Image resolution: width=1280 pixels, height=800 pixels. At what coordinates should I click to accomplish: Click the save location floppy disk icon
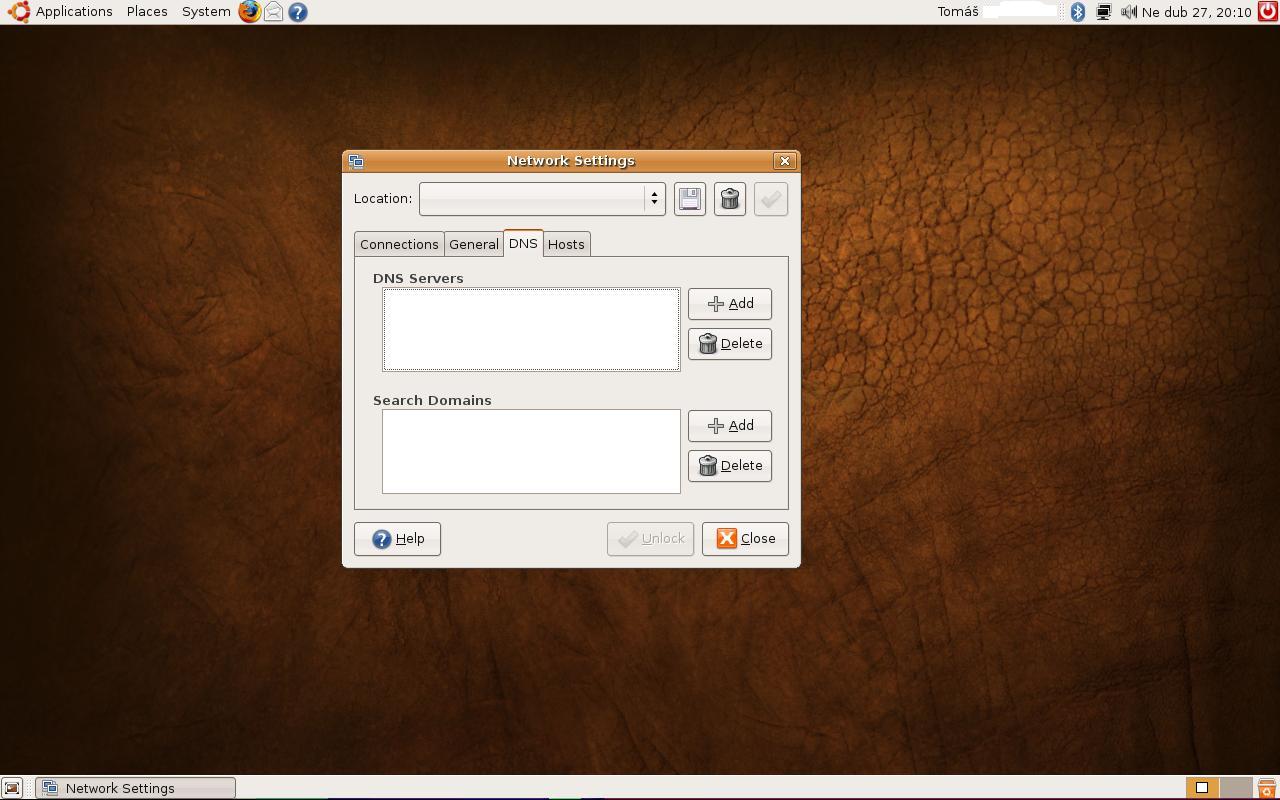pos(690,199)
